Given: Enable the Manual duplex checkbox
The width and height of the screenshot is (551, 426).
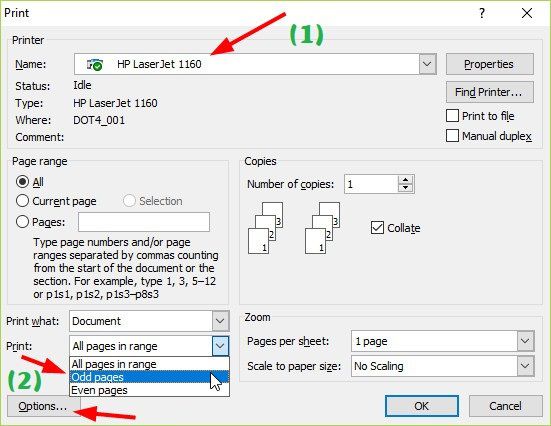Looking at the screenshot, I should tap(452, 136).
